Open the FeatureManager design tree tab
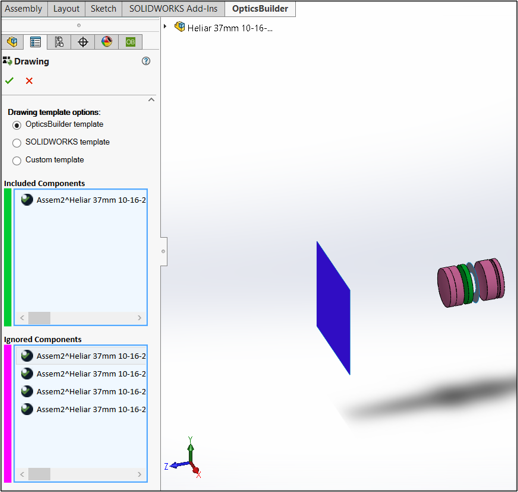Screen dimensions: 518x492 point(12,42)
